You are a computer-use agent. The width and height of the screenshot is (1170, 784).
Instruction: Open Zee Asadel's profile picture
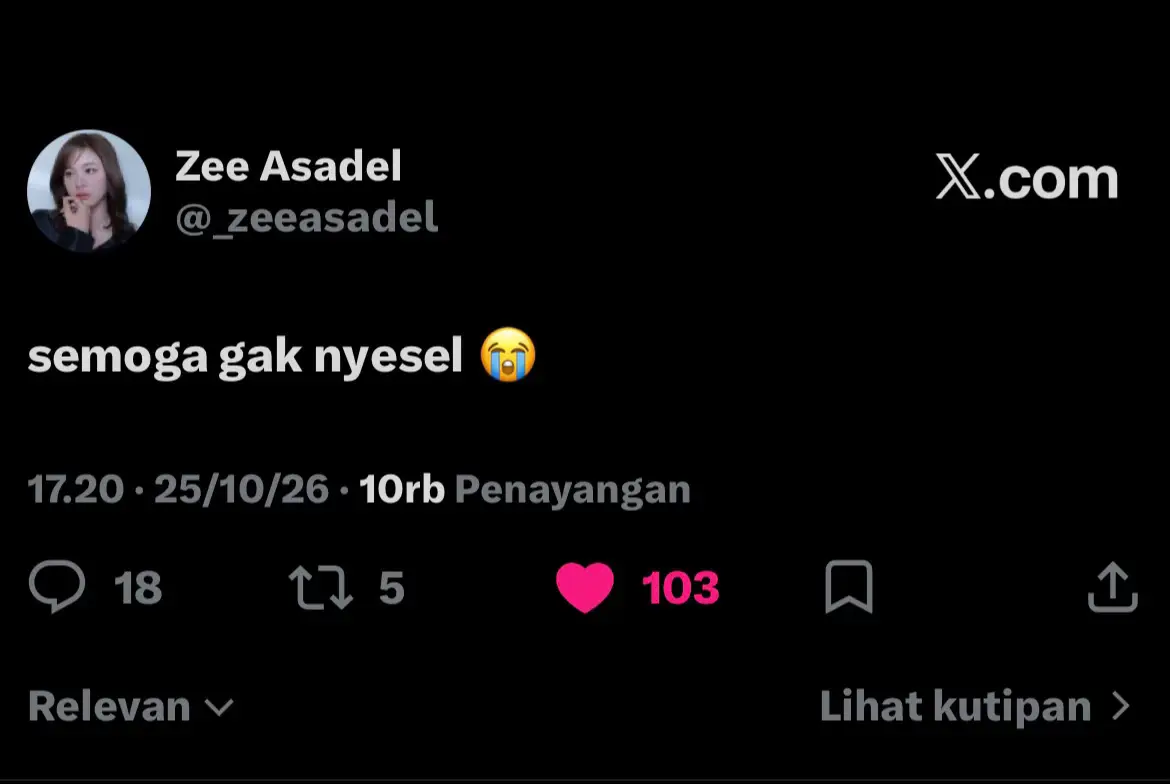pyautogui.click(x=89, y=191)
